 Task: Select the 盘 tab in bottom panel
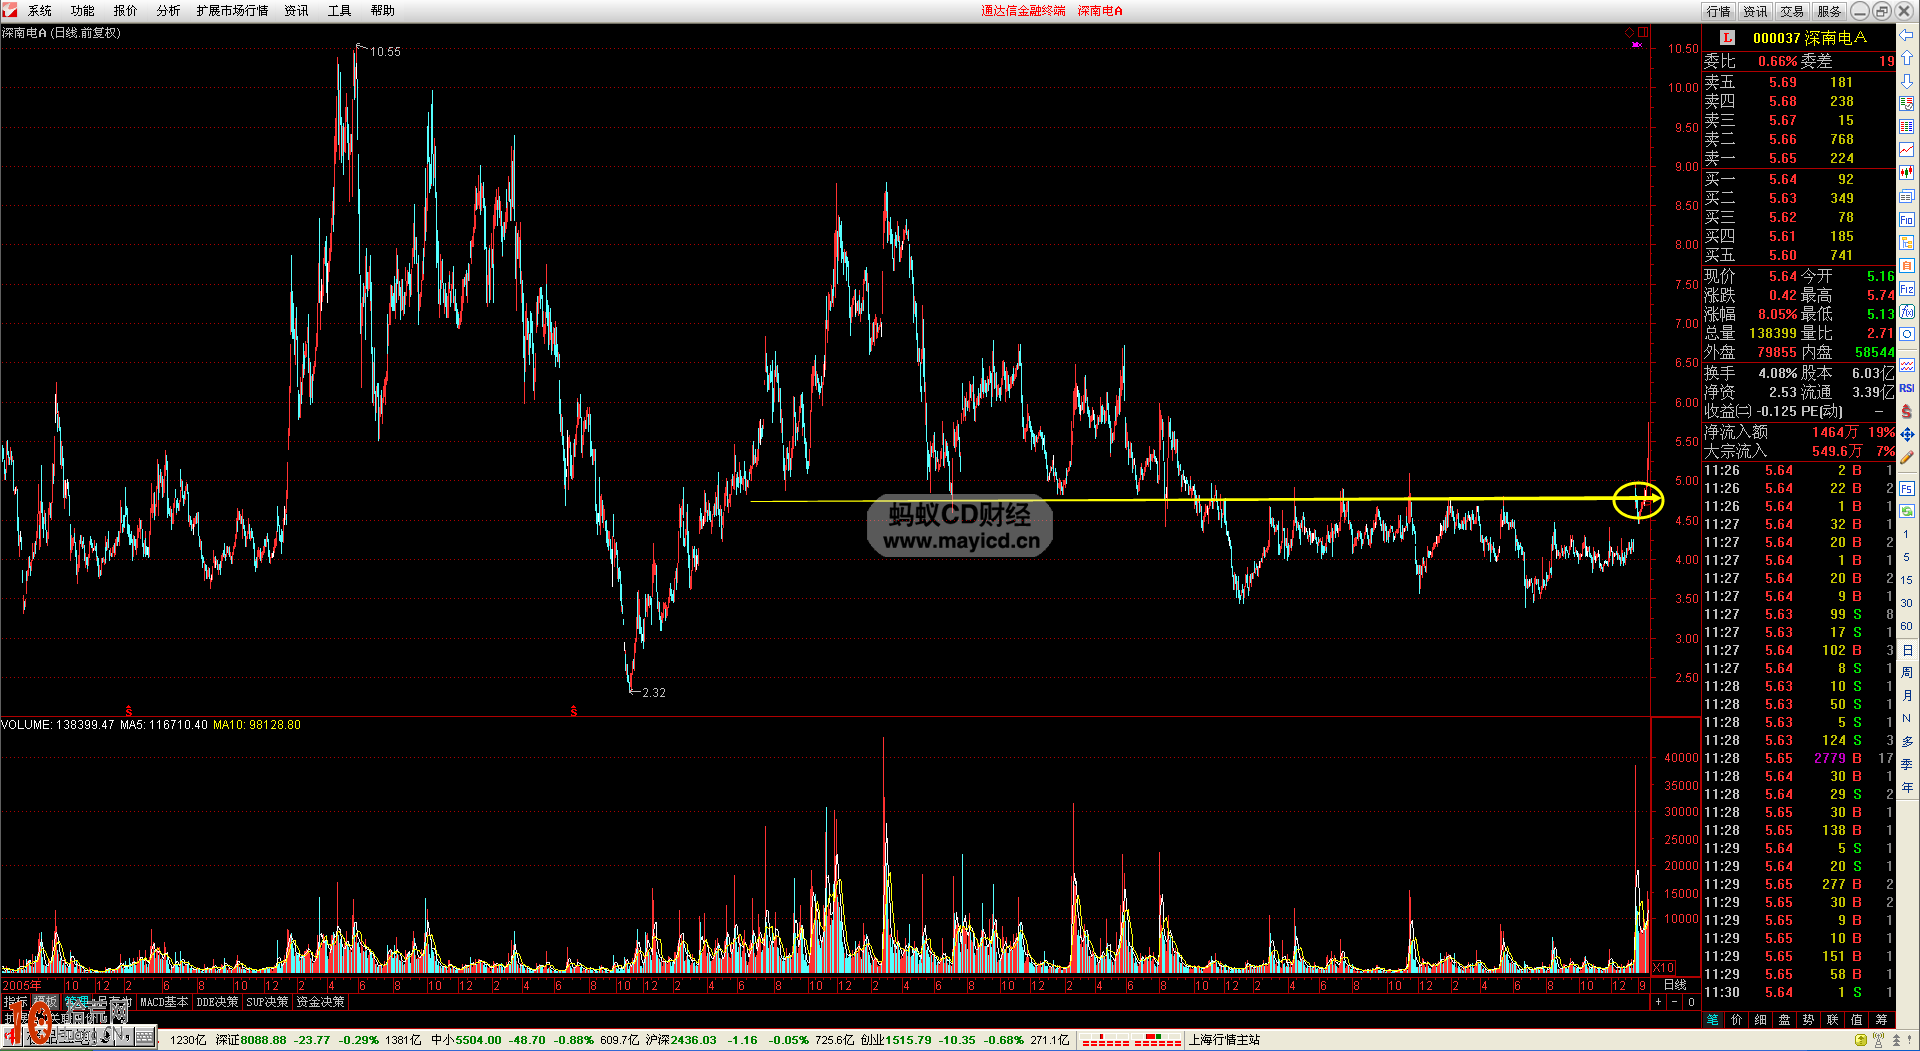1784,1020
